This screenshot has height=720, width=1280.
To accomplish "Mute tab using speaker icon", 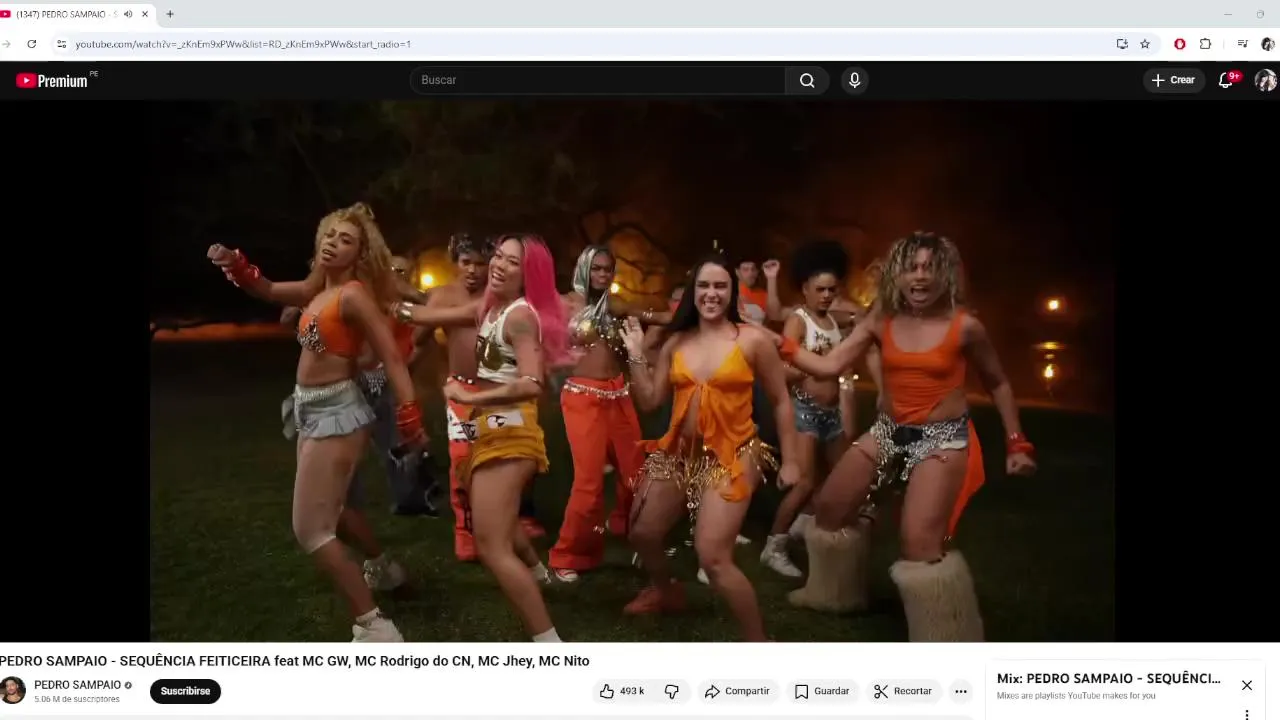I will (128, 14).
